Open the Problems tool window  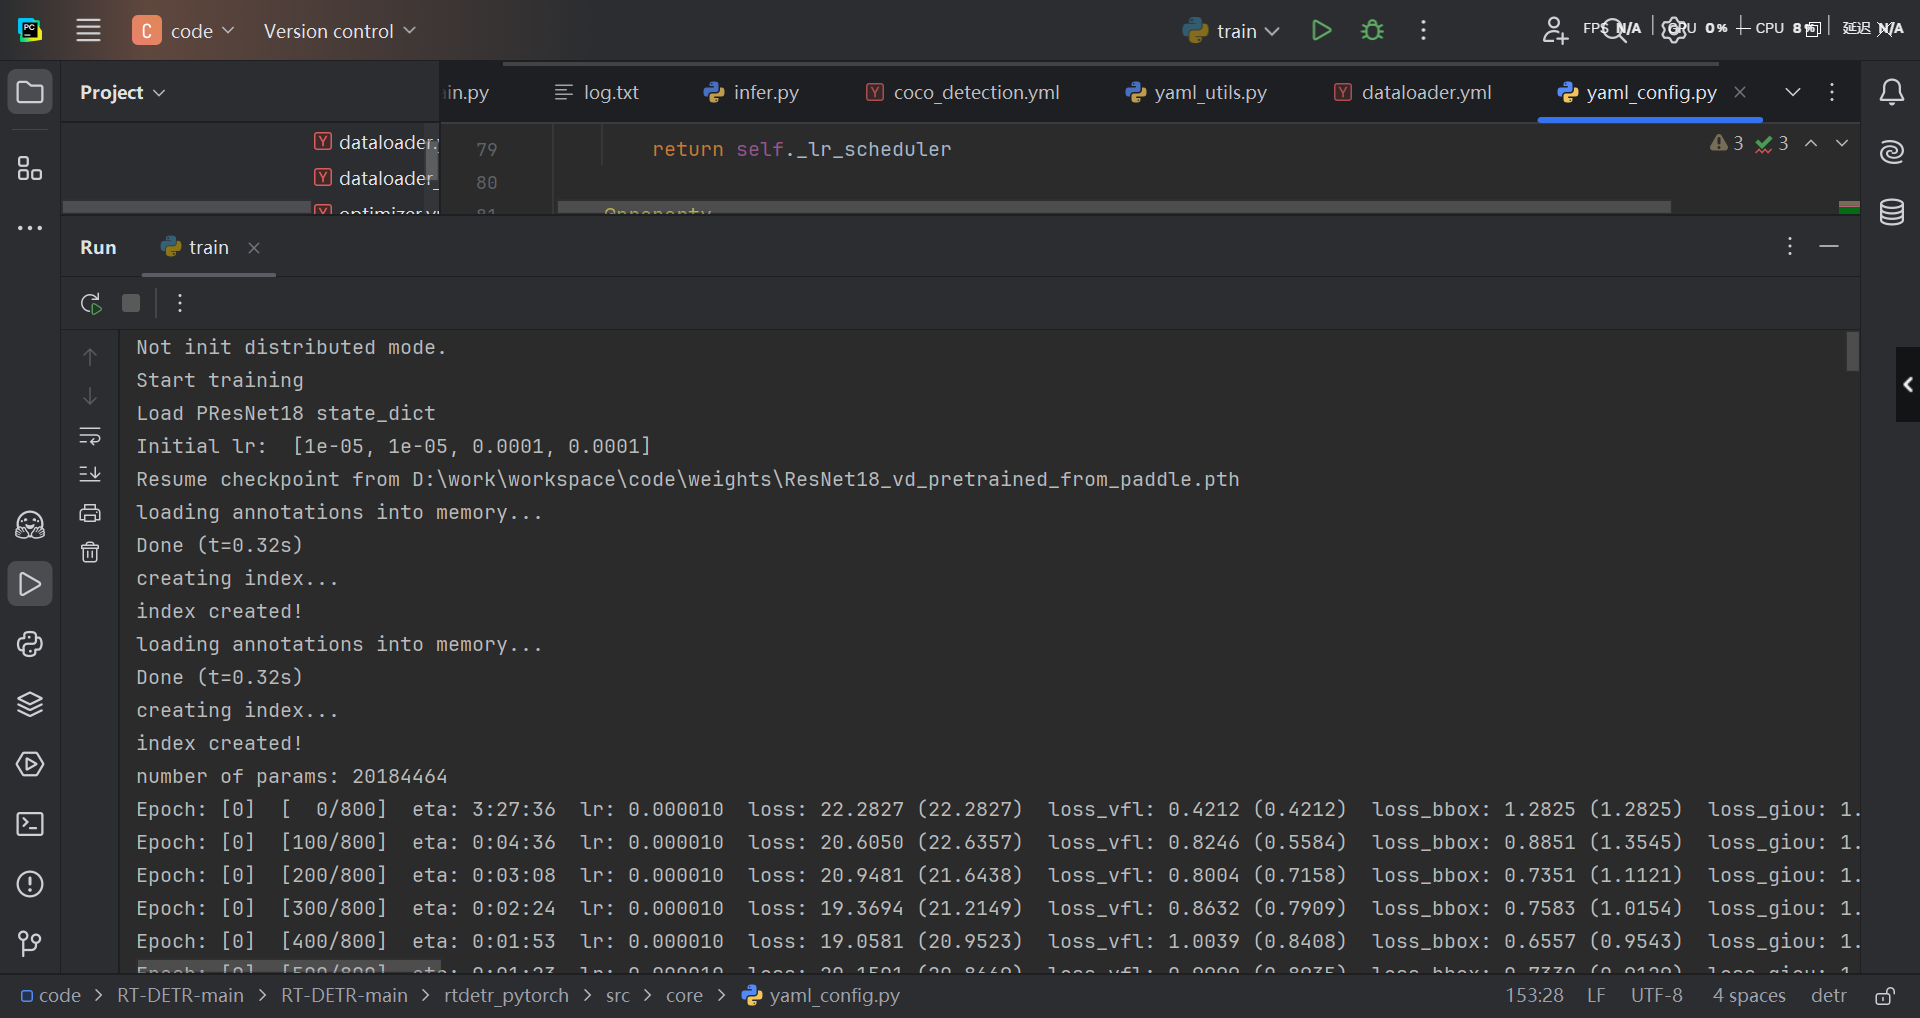(30, 884)
